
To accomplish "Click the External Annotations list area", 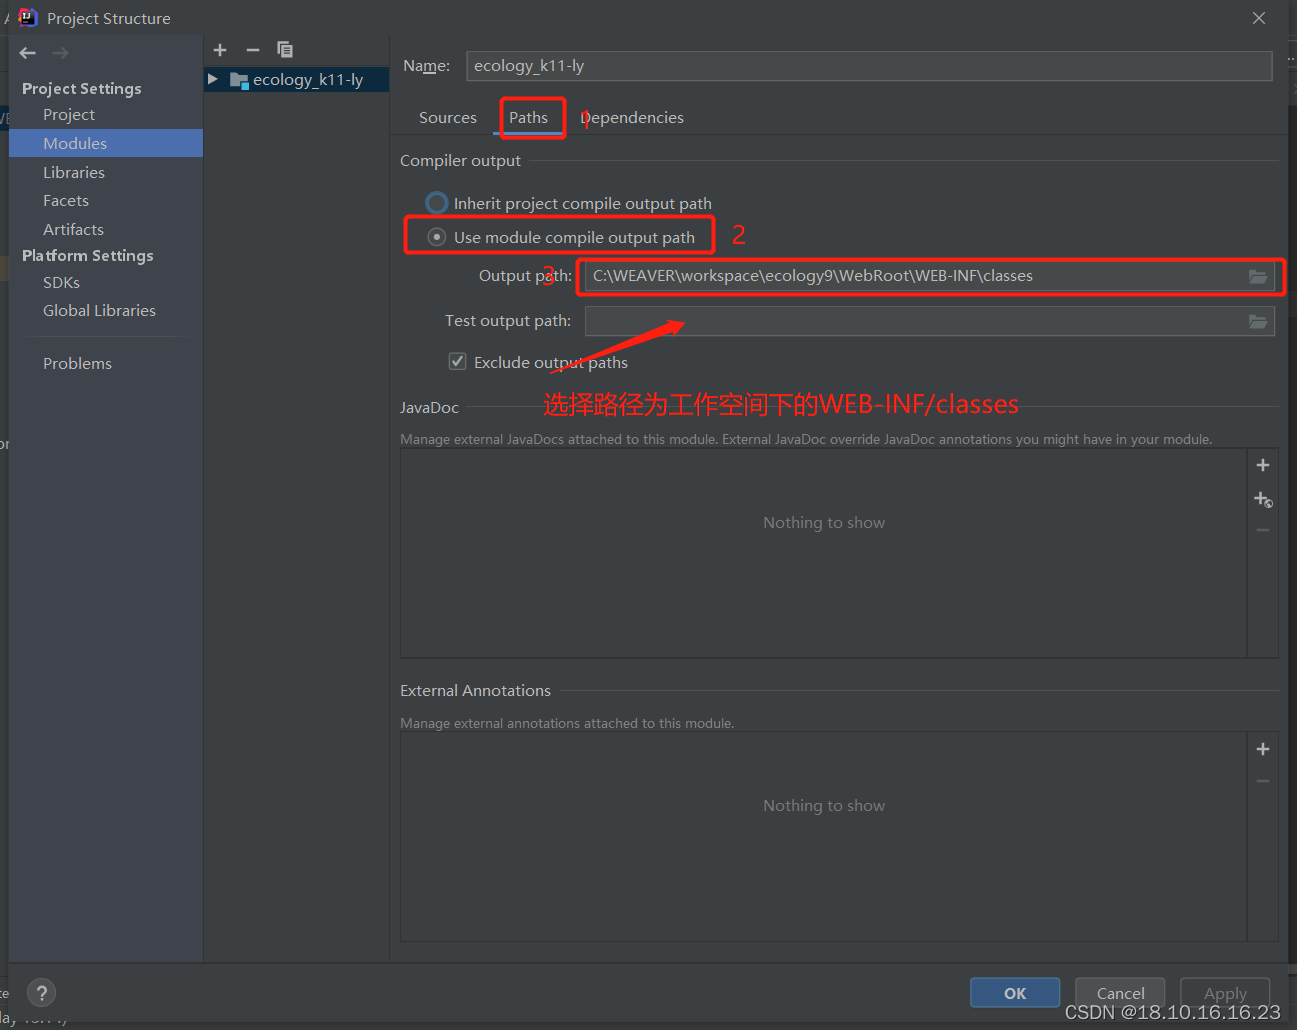I will (823, 836).
